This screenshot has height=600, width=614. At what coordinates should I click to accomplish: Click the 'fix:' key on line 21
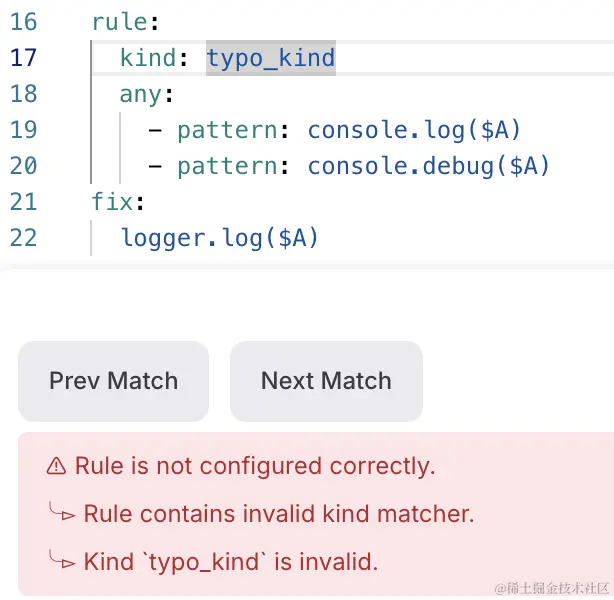tap(118, 202)
